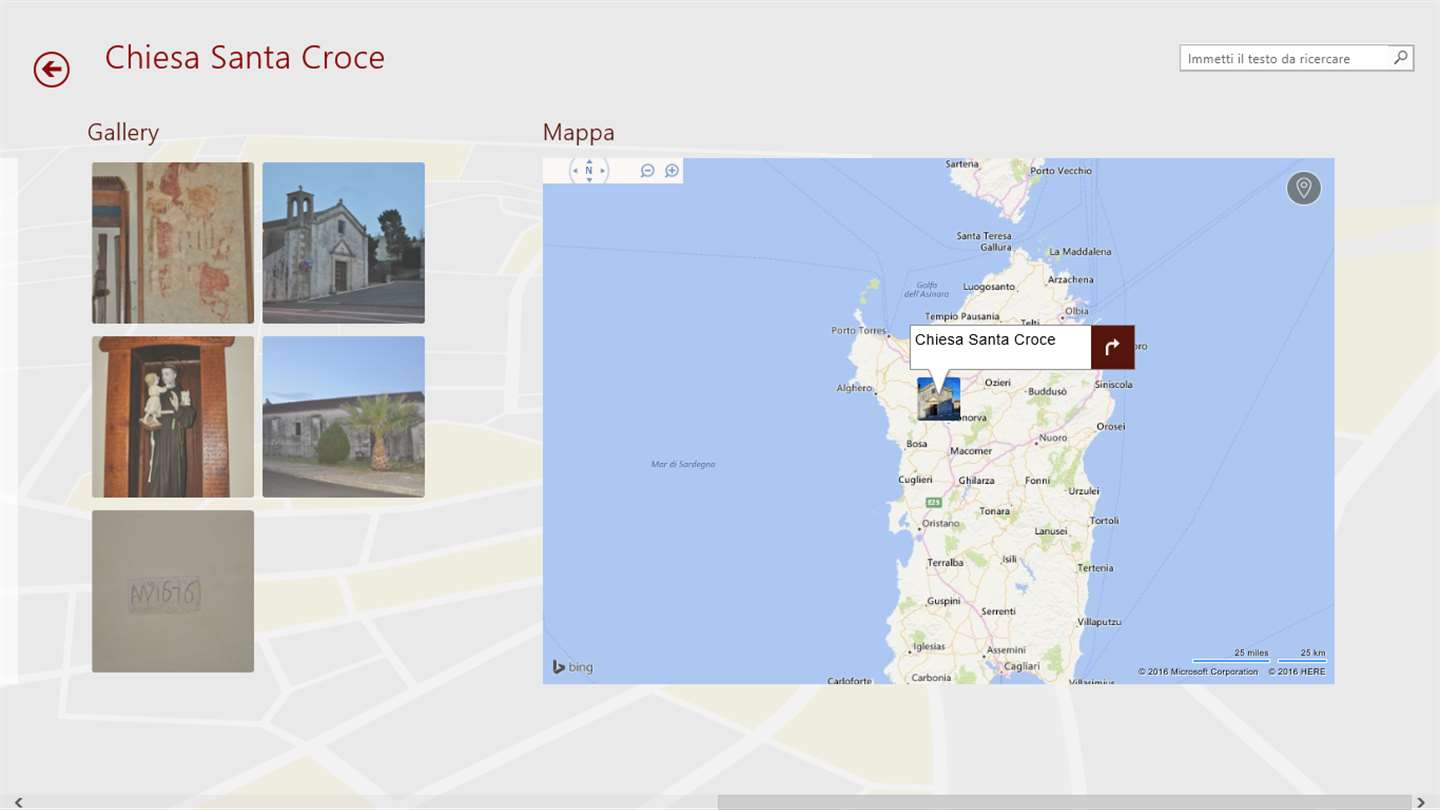The image size is (1440, 810).
Task: Click Porto Torres label on the map
Action: coord(859,331)
